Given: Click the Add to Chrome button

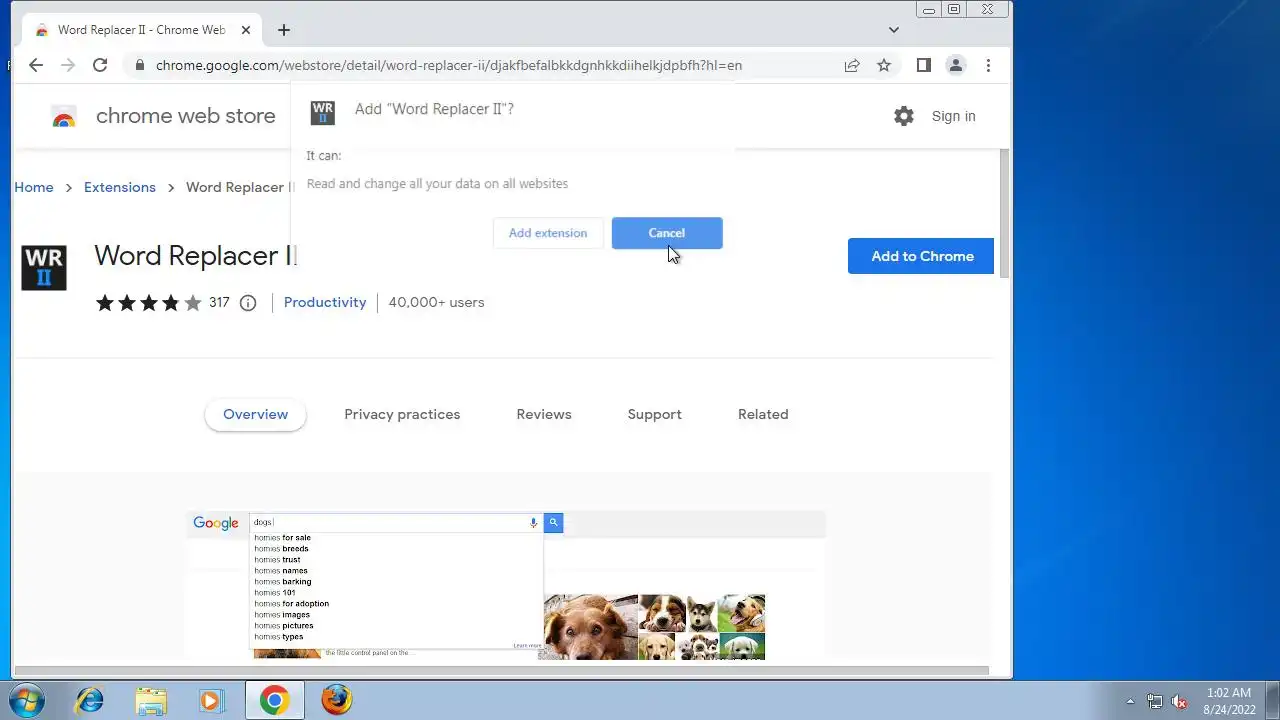Looking at the screenshot, I should [921, 256].
